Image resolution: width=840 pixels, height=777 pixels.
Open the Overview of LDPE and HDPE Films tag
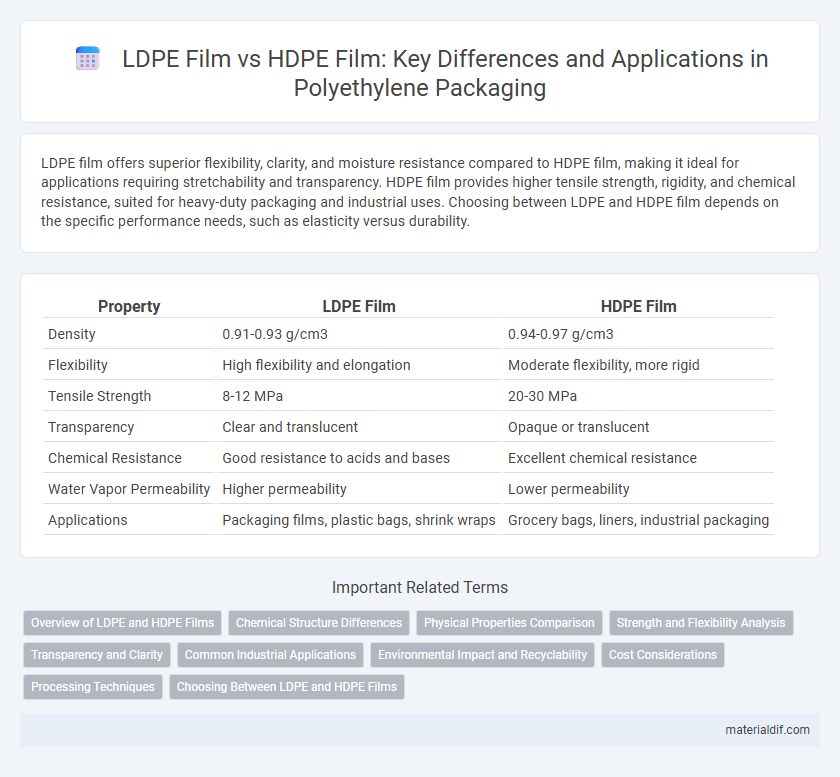point(122,623)
